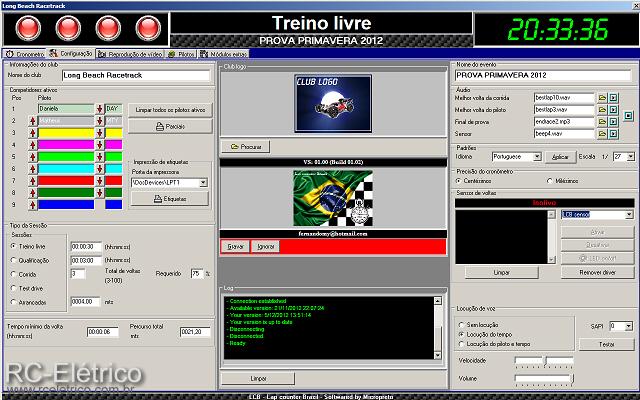The image size is (640, 400).
Task: Choose 'Milésimos' timer precision
Action: tap(548, 181)
